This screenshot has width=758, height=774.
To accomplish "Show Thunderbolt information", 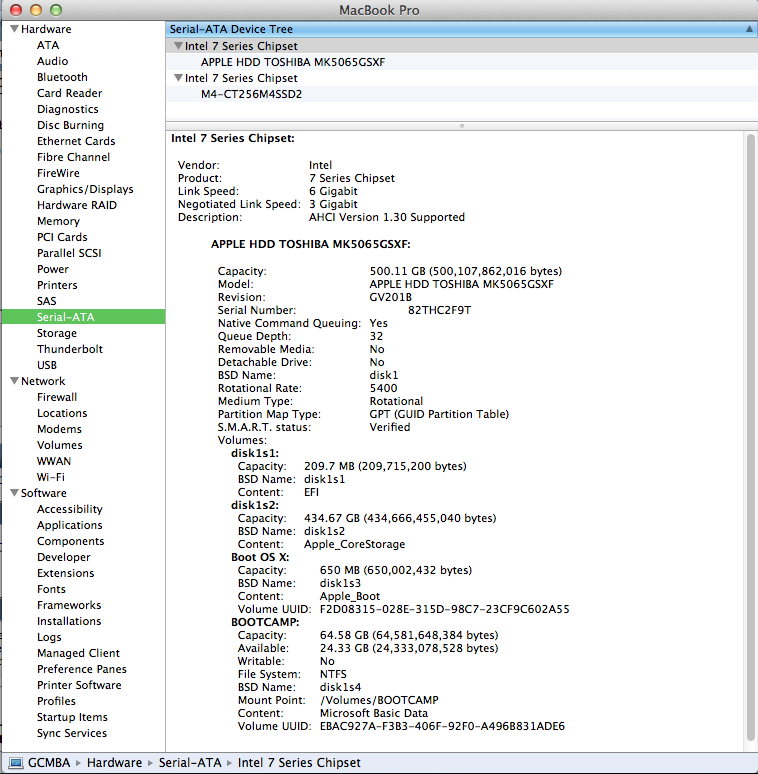I will [x=70, y=349].
